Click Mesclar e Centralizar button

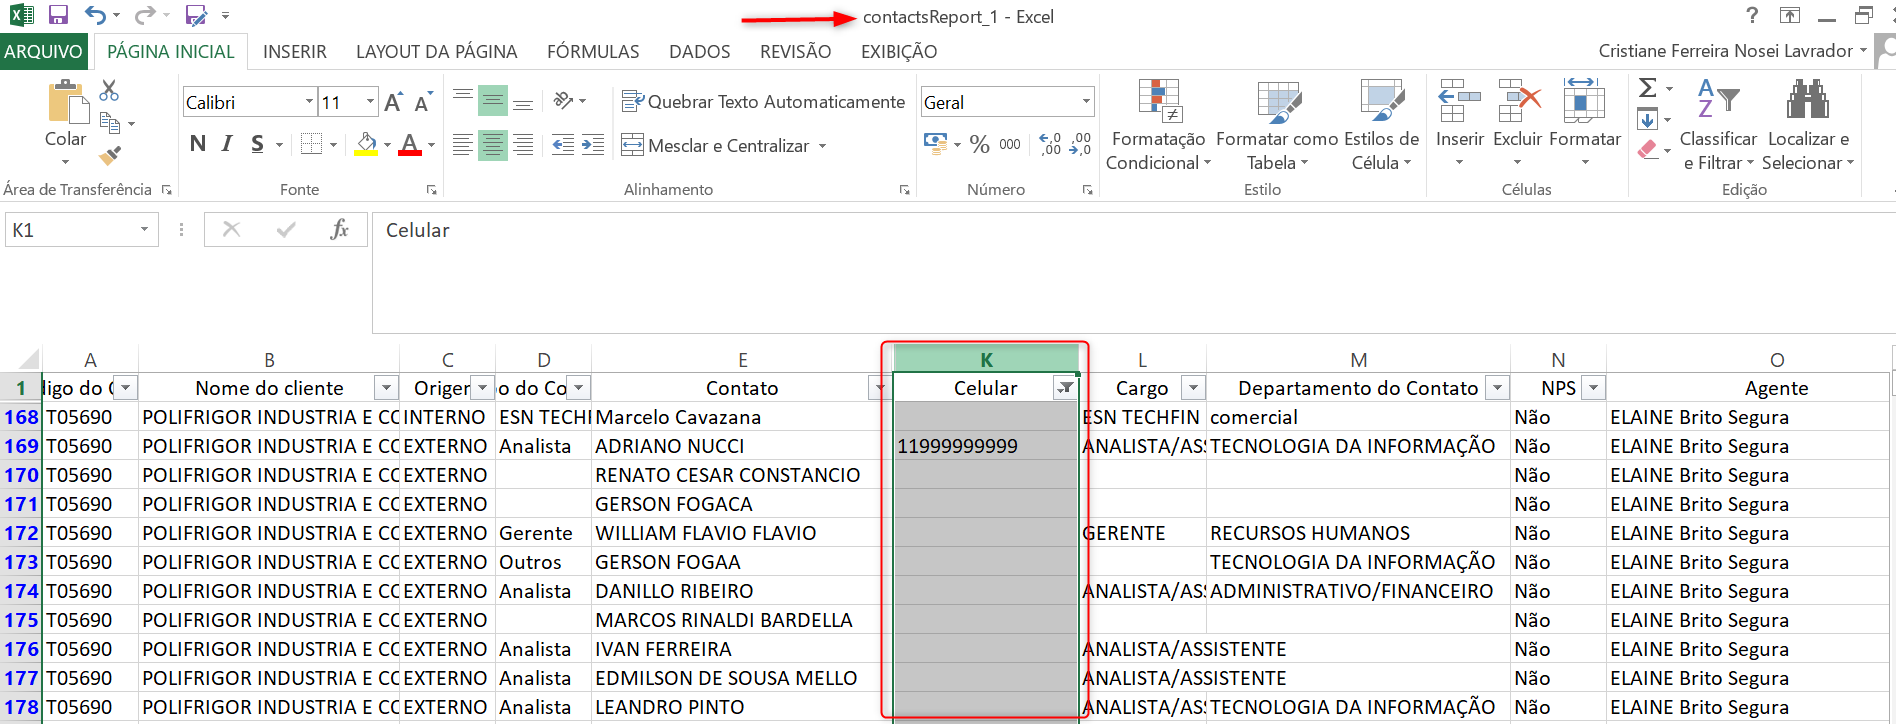point(716,146)
